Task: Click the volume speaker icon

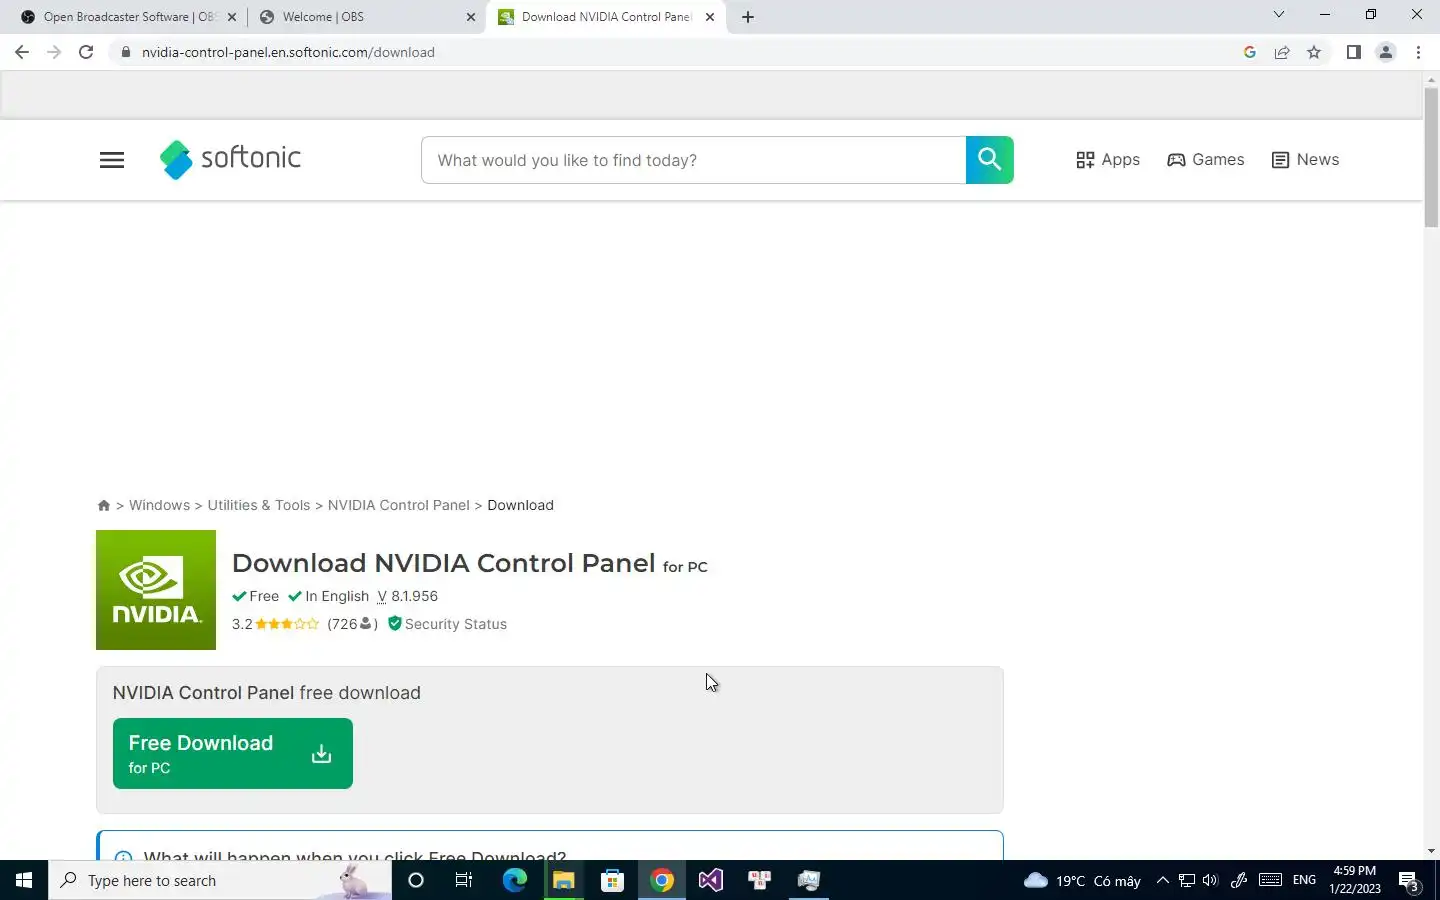Action: point(1210,880)
